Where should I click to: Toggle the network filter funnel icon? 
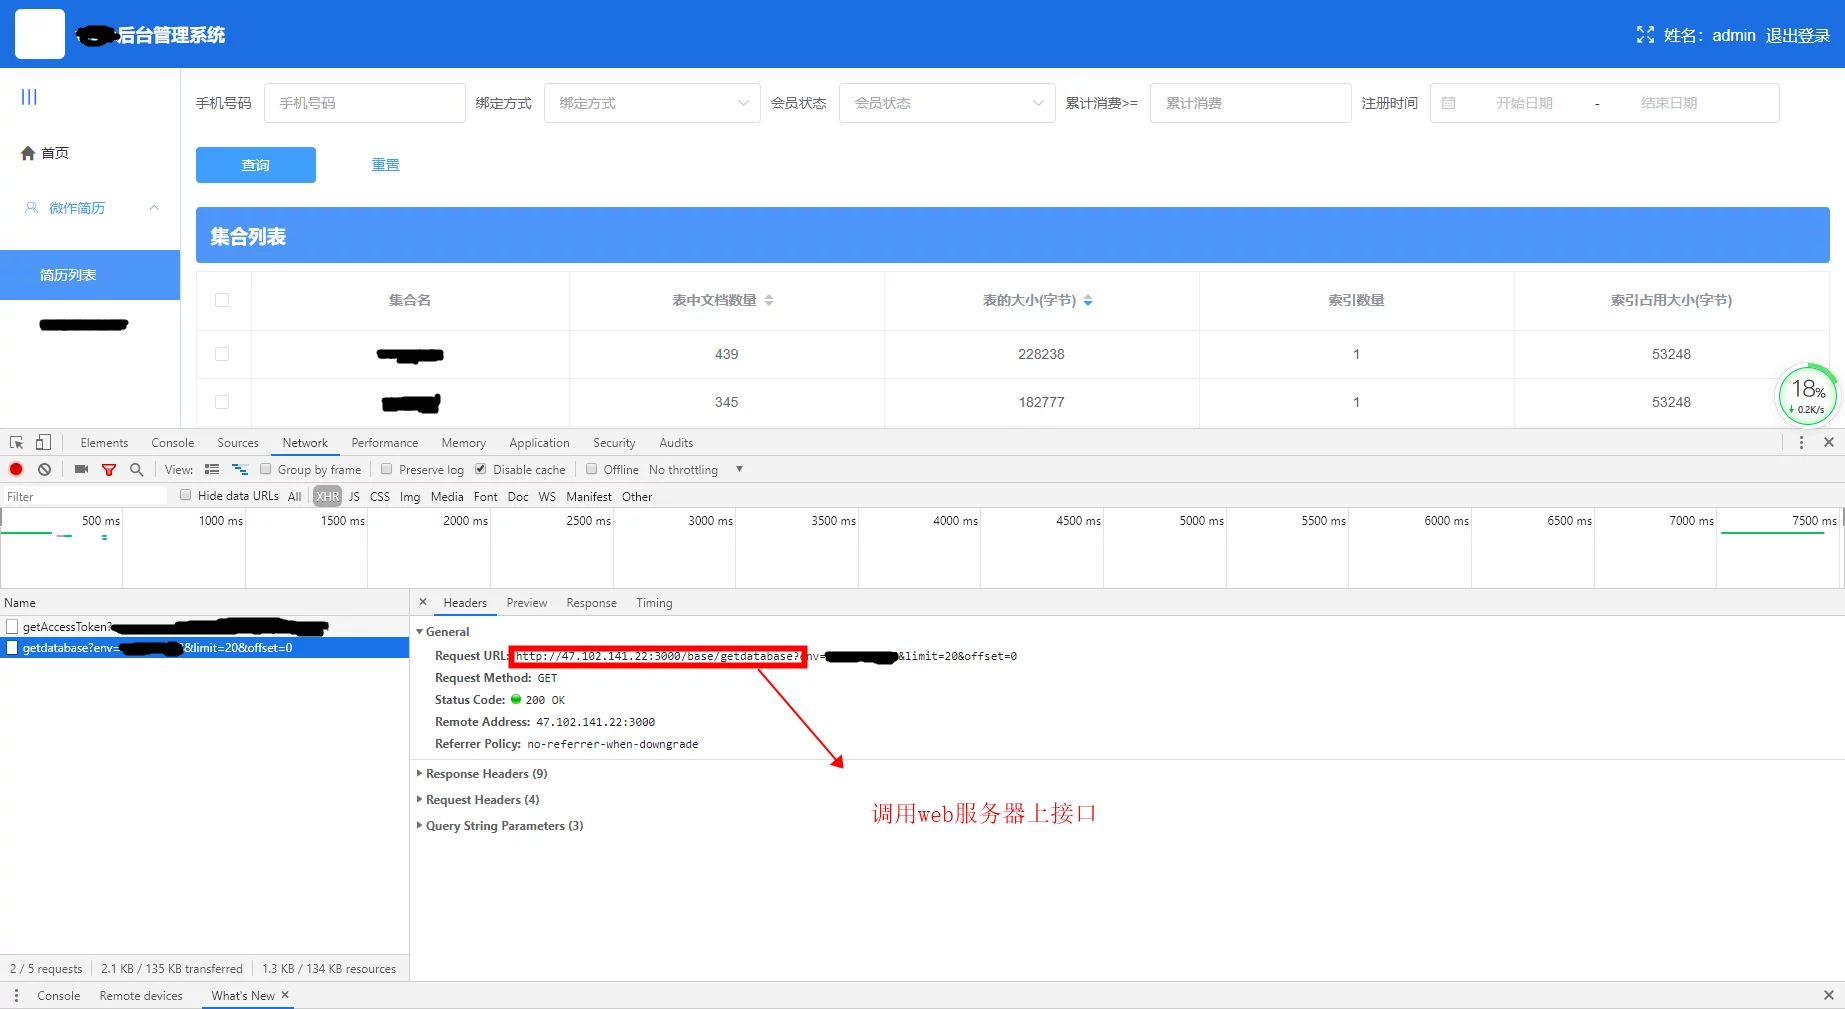tap(109, 470)
